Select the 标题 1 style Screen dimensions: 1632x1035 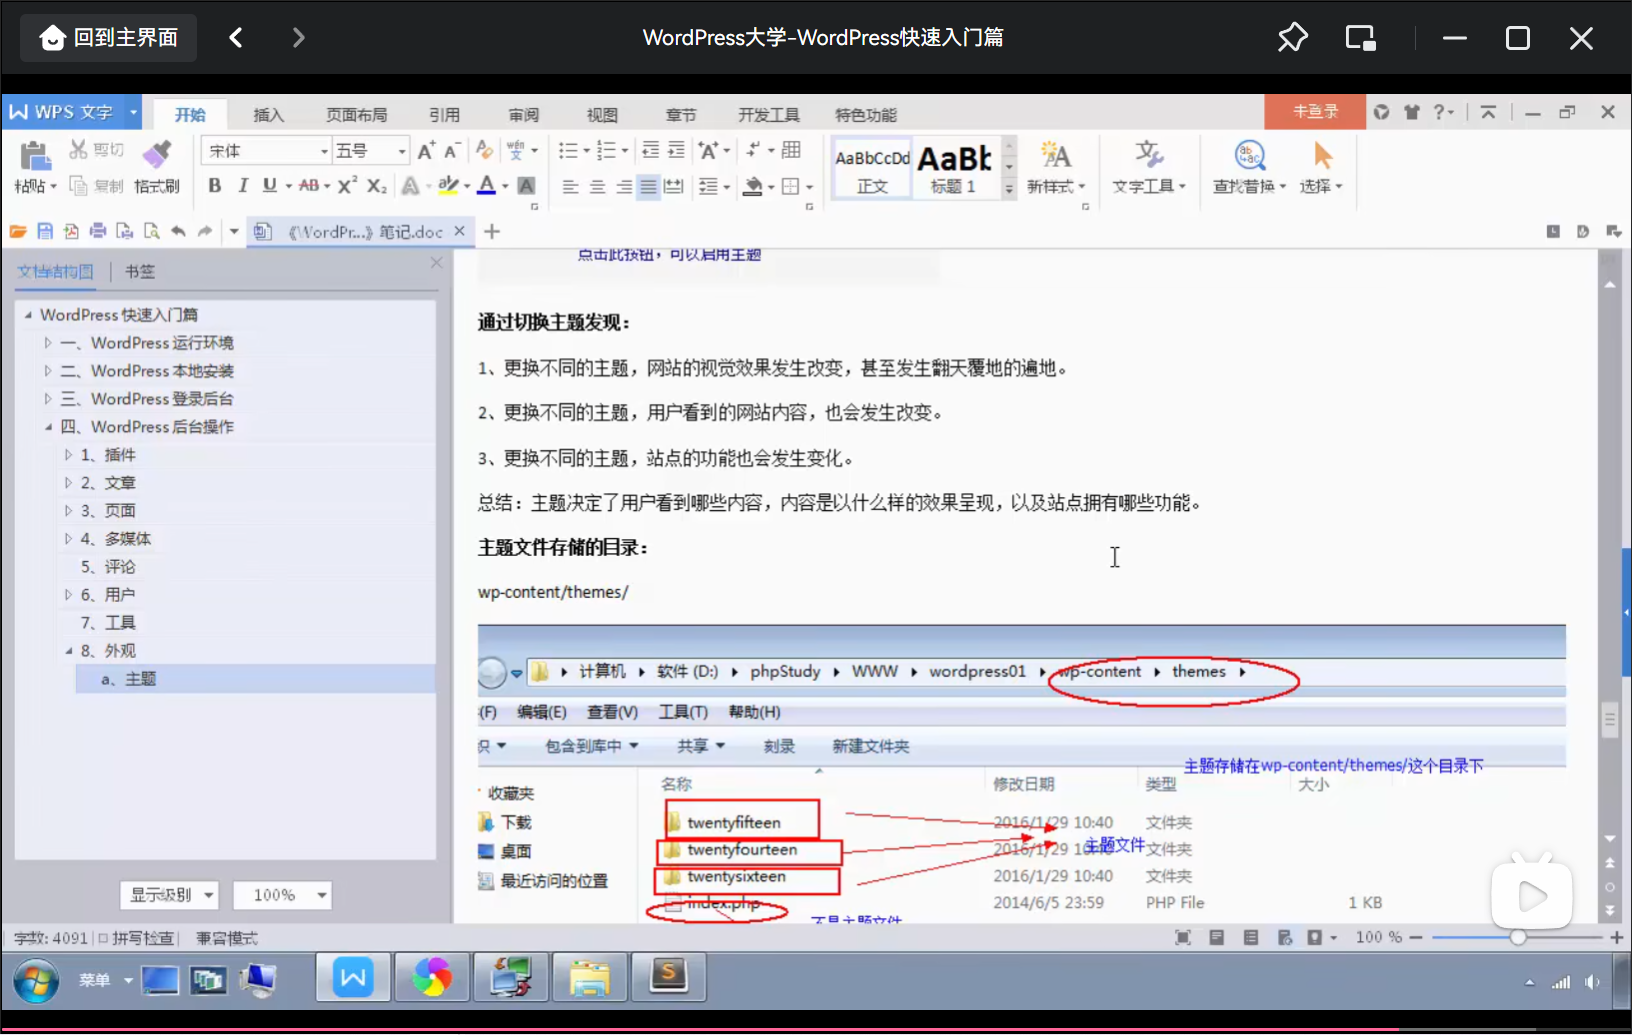point(954,168)
